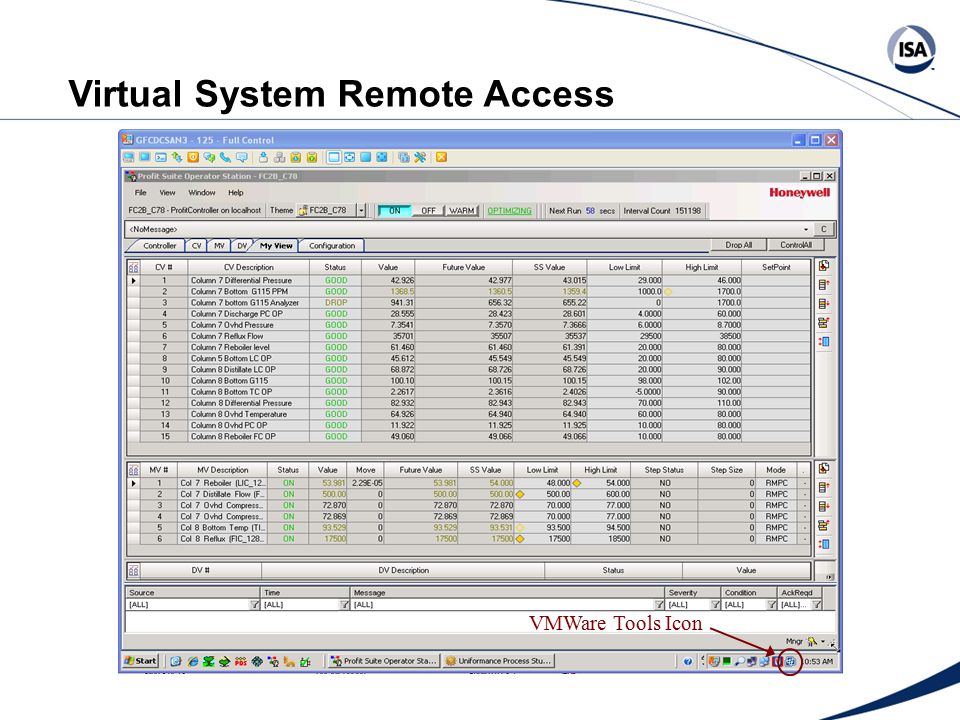Select the Column 7 Reflux Flow row
The width and height of the screenshot is (960, 720).
(470, 336)
